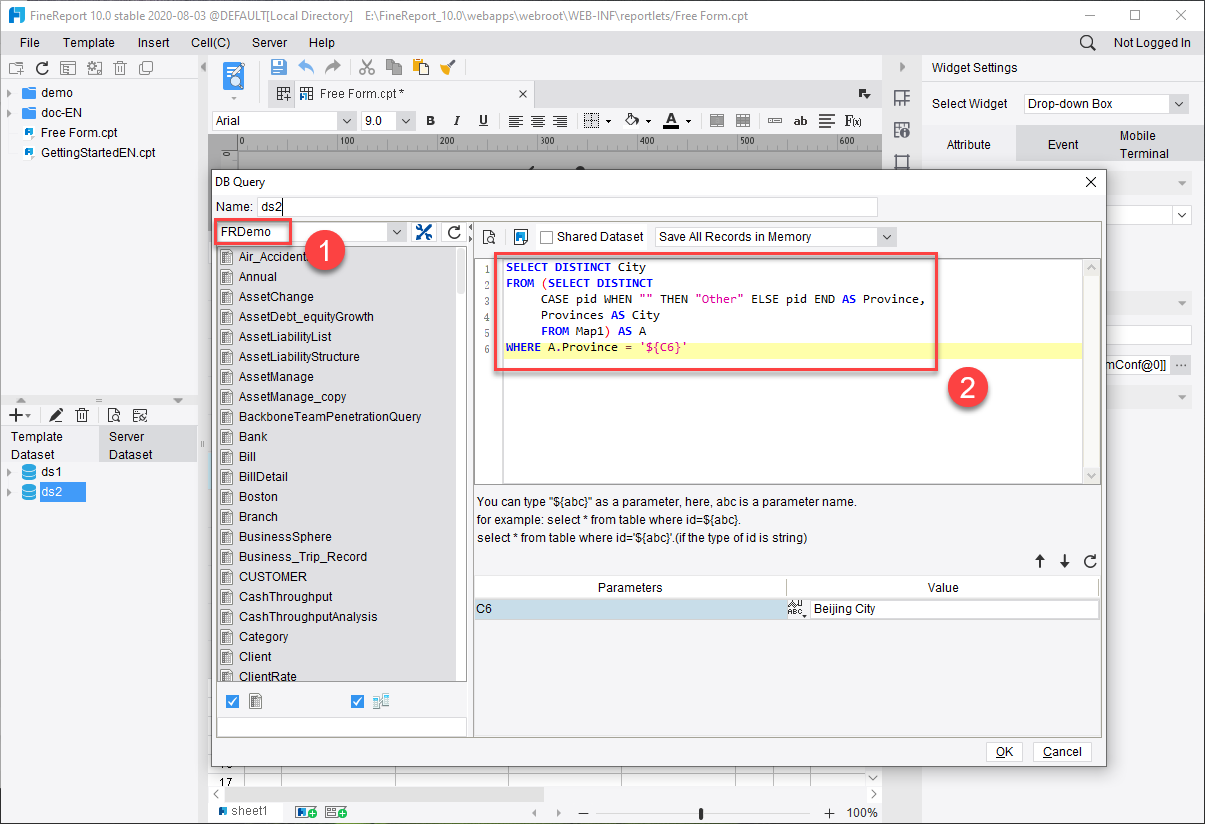The width and height of the screenshot is (1205, 824).
Task: Click the pencil edit dataset icon
Action: [x=56, y=415]
